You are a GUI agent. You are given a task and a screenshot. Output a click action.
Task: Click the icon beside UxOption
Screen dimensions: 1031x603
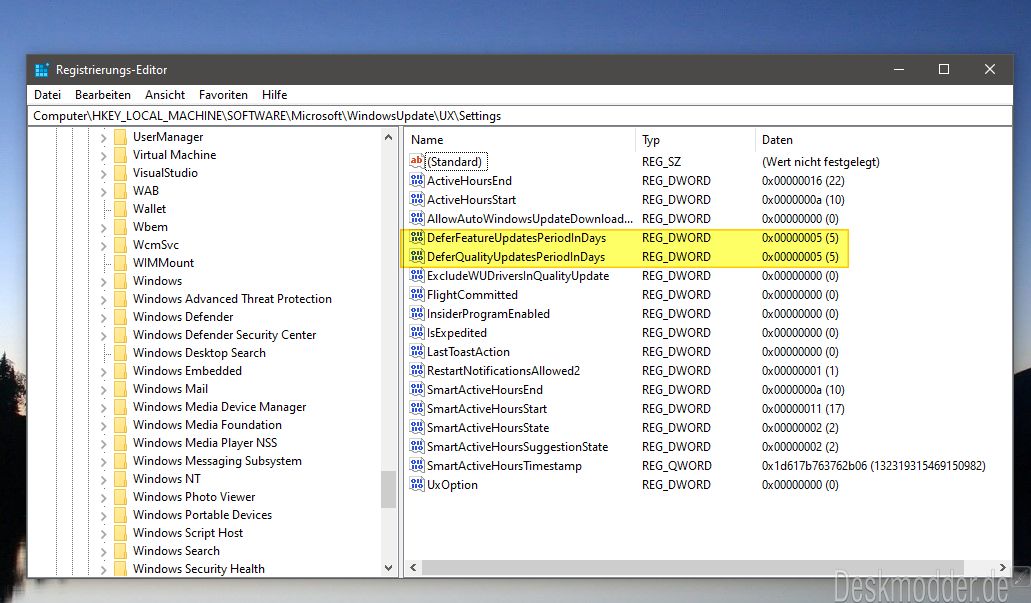click(x=417, y=485)
